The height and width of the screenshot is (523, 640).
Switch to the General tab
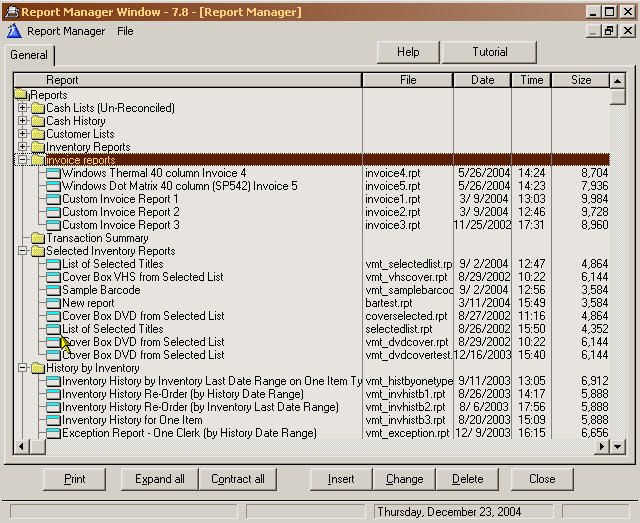tap(29, 56)
